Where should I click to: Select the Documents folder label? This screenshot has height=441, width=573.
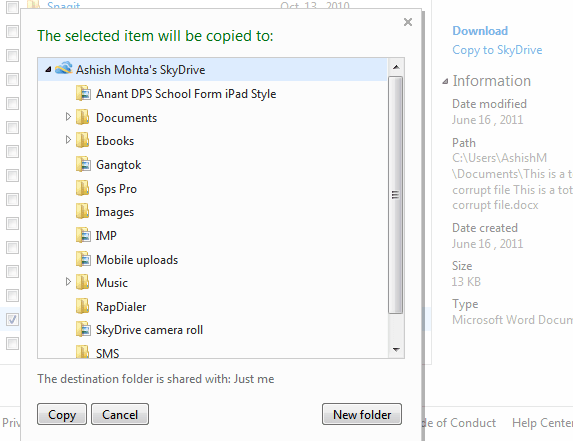tap(126, 118)
